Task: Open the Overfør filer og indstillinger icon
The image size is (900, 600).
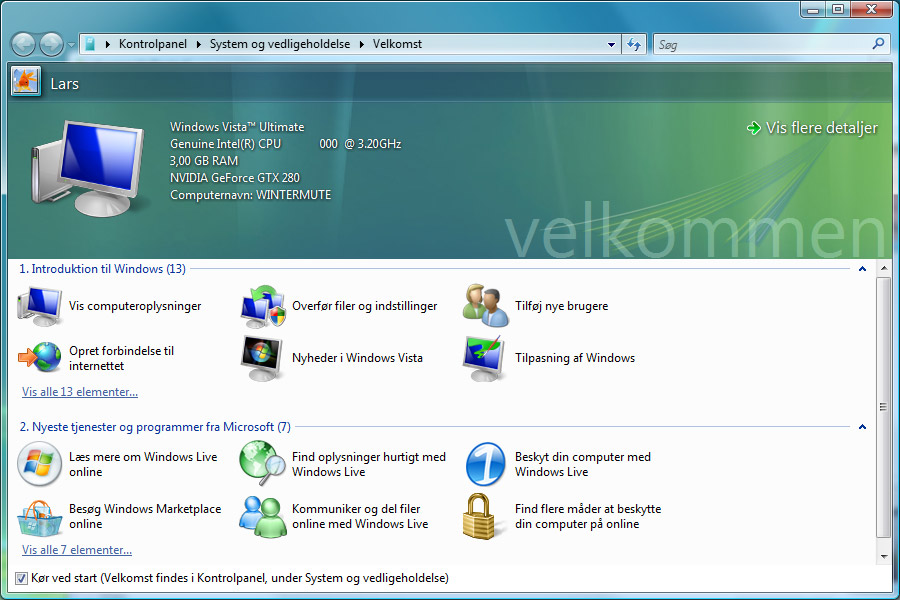Action: click(263, 306)
